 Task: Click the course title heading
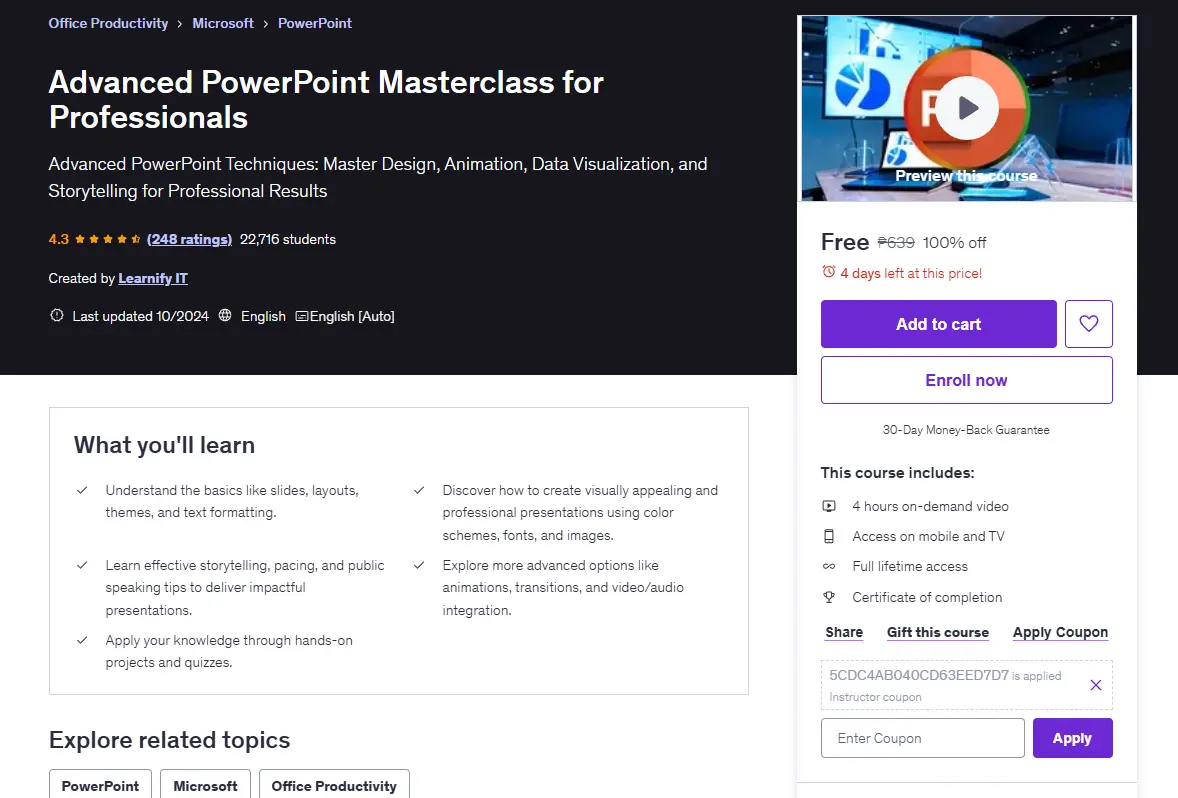tap(326, 99)
